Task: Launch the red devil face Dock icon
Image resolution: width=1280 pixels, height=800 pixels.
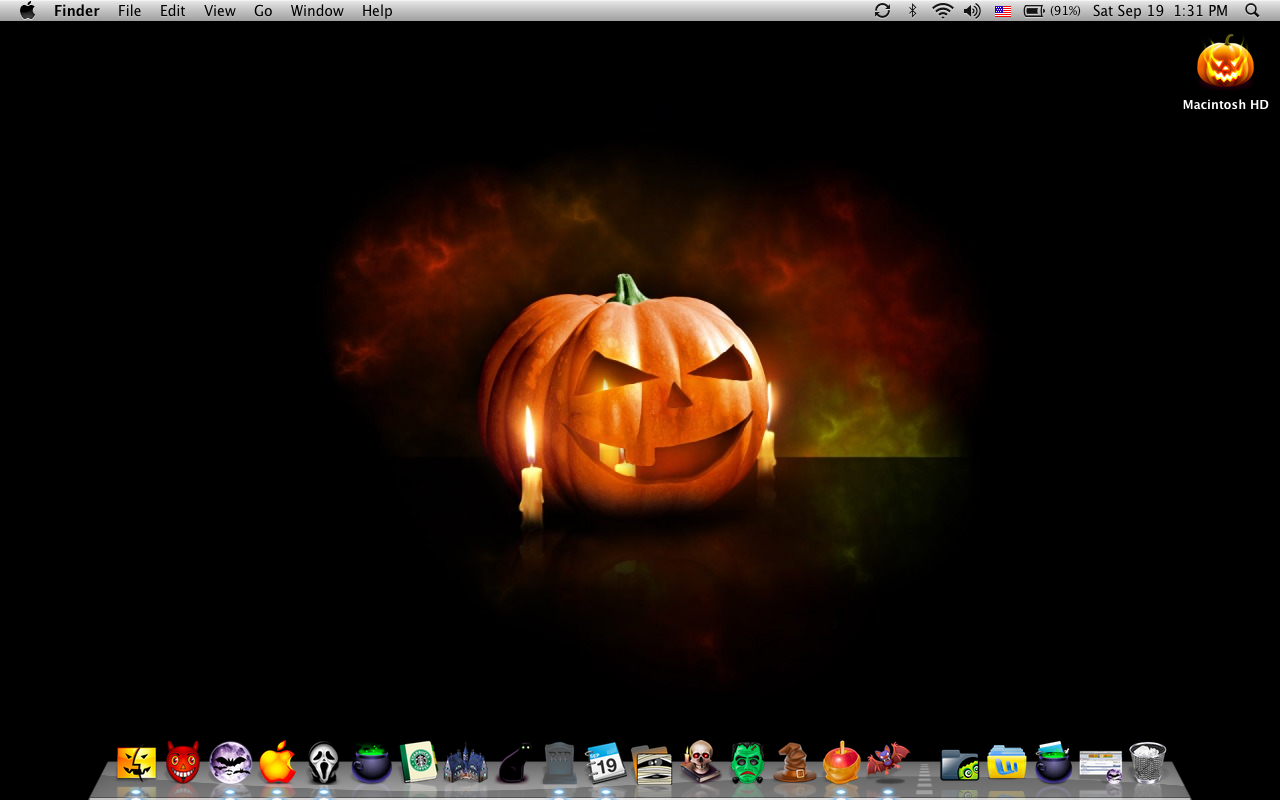Action: (183, 763)
